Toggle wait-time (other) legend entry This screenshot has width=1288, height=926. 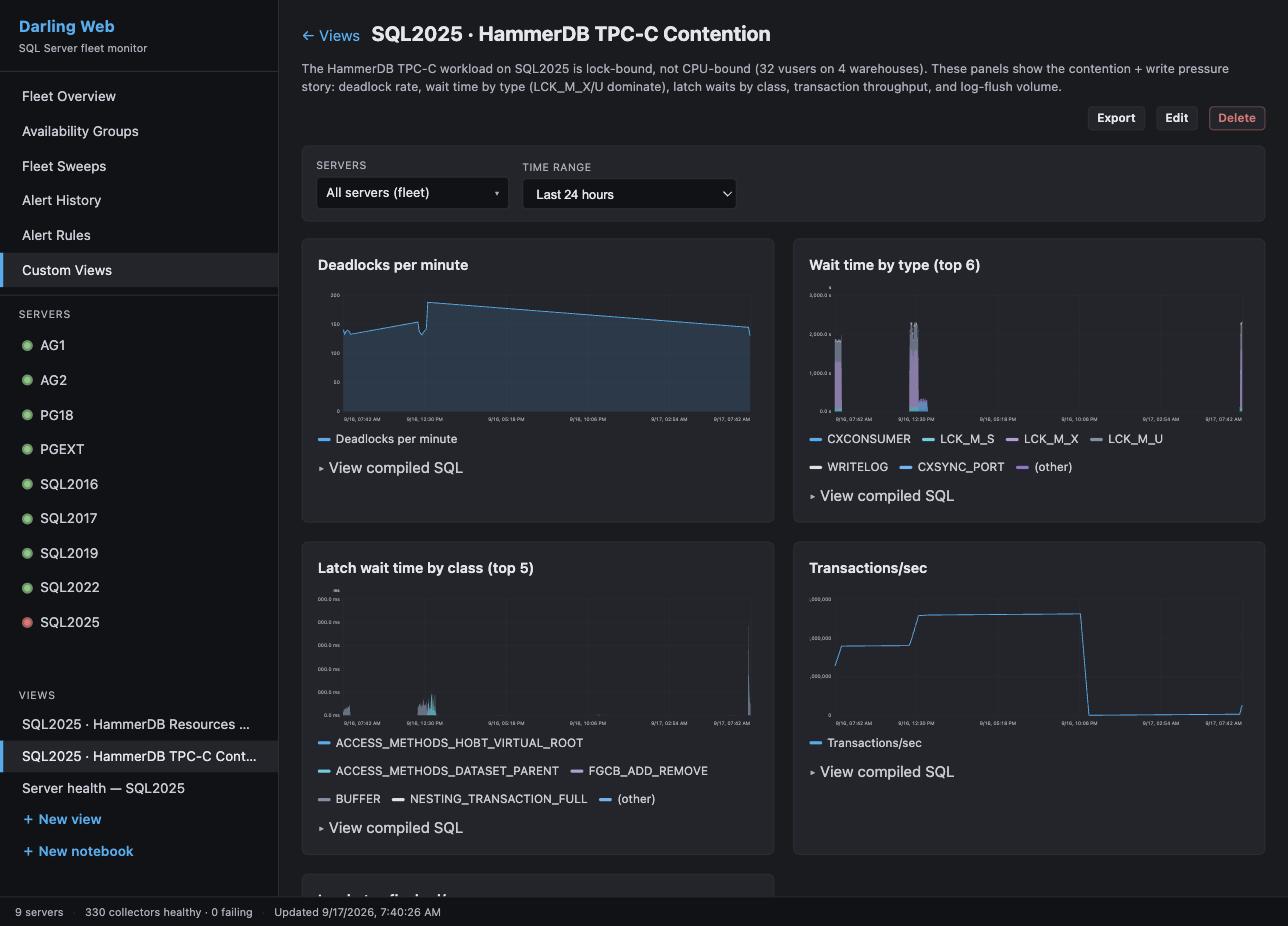1044,467
